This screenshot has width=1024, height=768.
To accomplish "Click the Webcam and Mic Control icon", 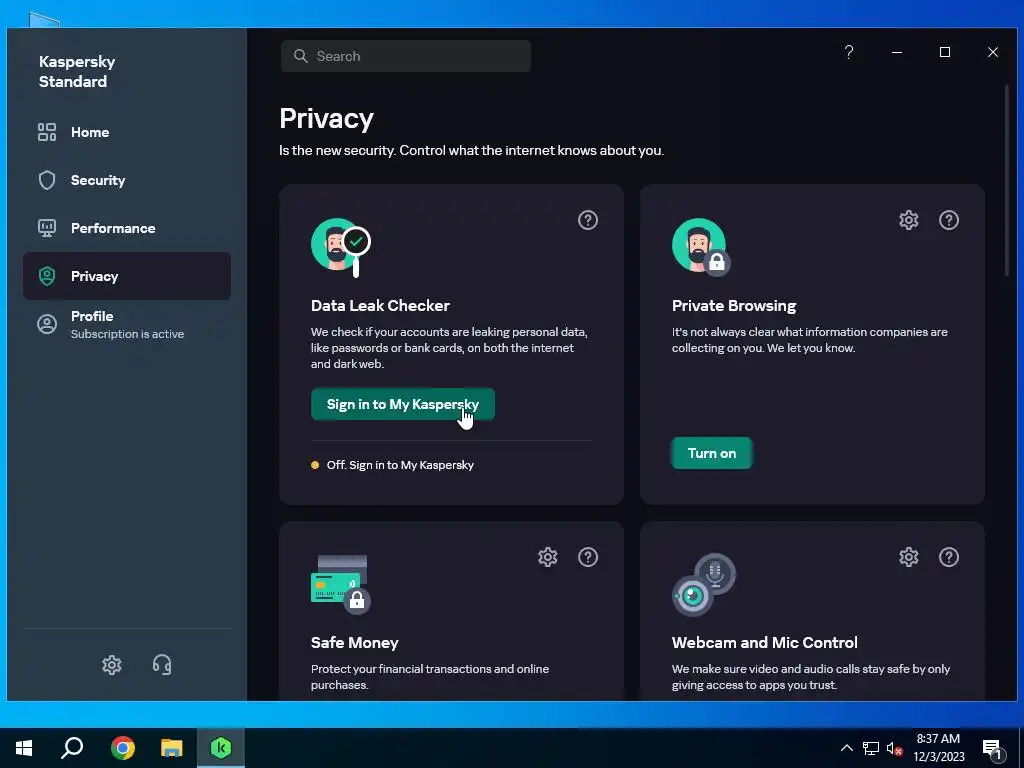I will (x=704, y=584).
